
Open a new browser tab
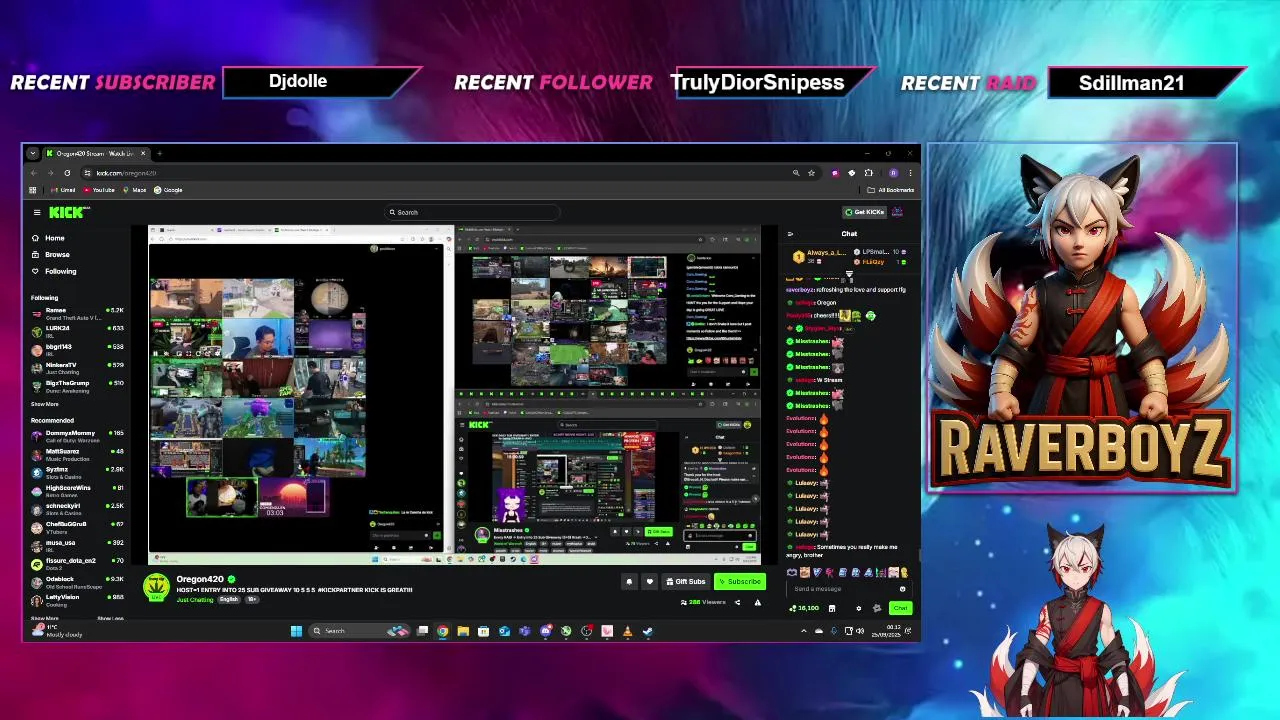coord(159,153)
